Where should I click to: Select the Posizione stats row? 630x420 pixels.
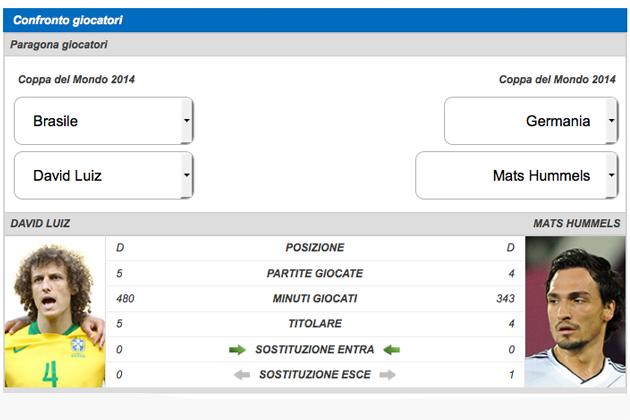point(314,248)
